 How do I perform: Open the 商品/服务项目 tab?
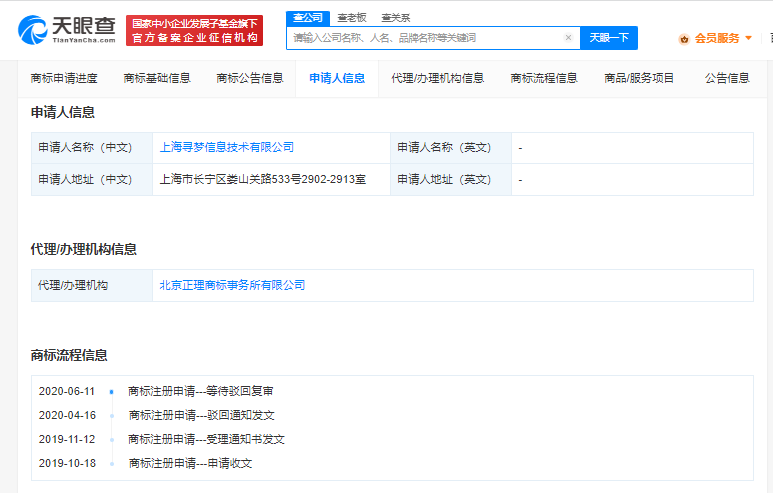click(x=639, y=78)
